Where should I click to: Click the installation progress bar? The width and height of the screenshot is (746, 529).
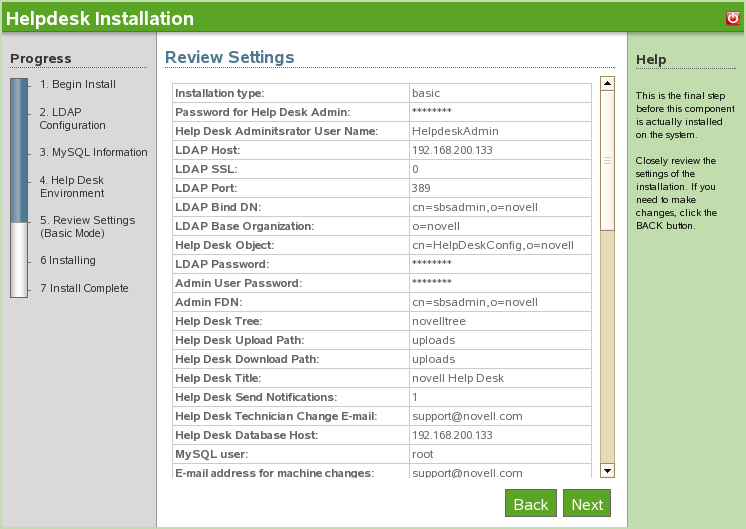[x=19, y=188]
